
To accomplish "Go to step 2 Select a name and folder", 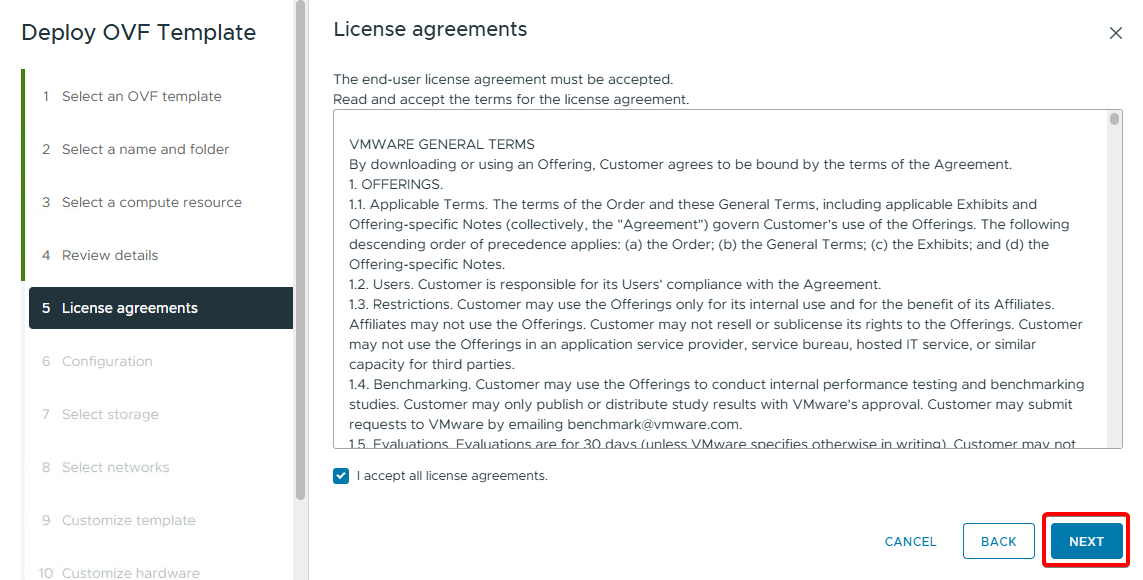I will (145, 149).
